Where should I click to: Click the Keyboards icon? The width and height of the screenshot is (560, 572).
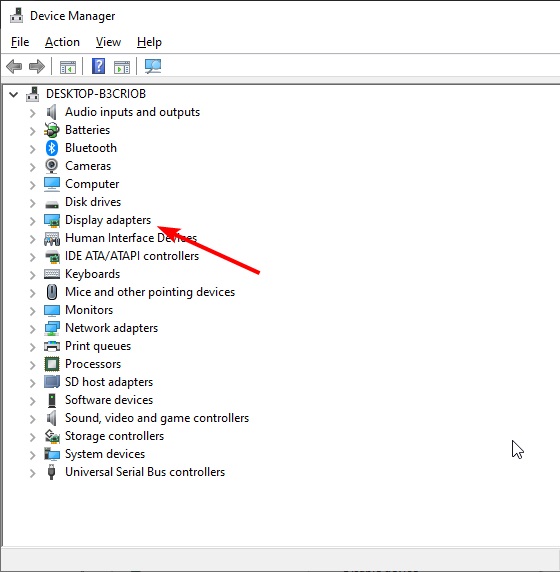coord(52,274)
